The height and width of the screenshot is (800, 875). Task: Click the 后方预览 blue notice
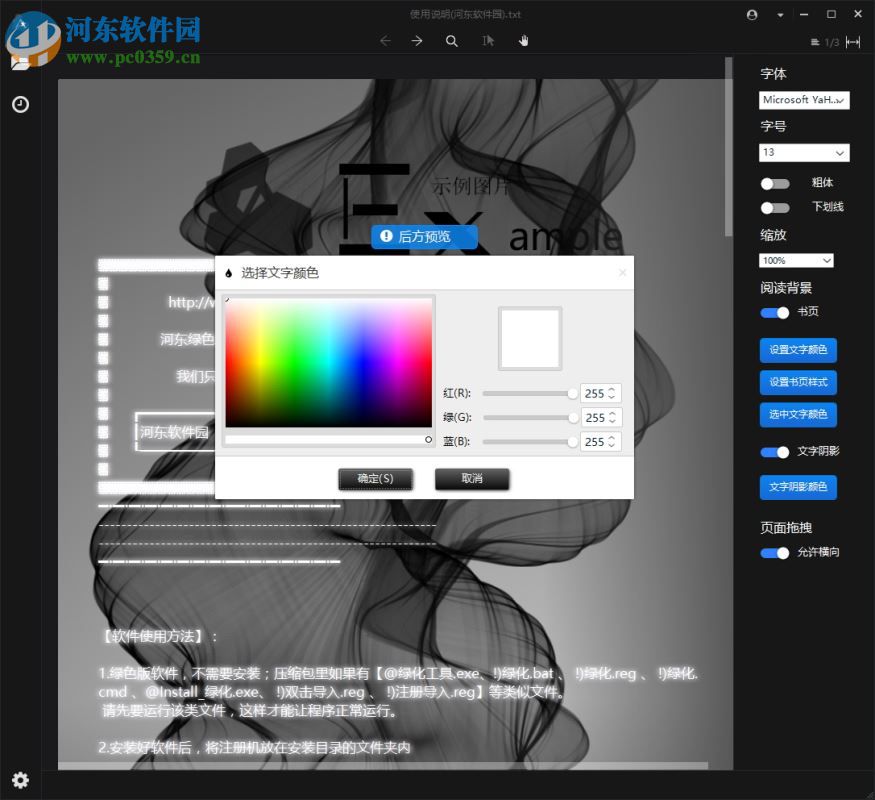(425, 237)
